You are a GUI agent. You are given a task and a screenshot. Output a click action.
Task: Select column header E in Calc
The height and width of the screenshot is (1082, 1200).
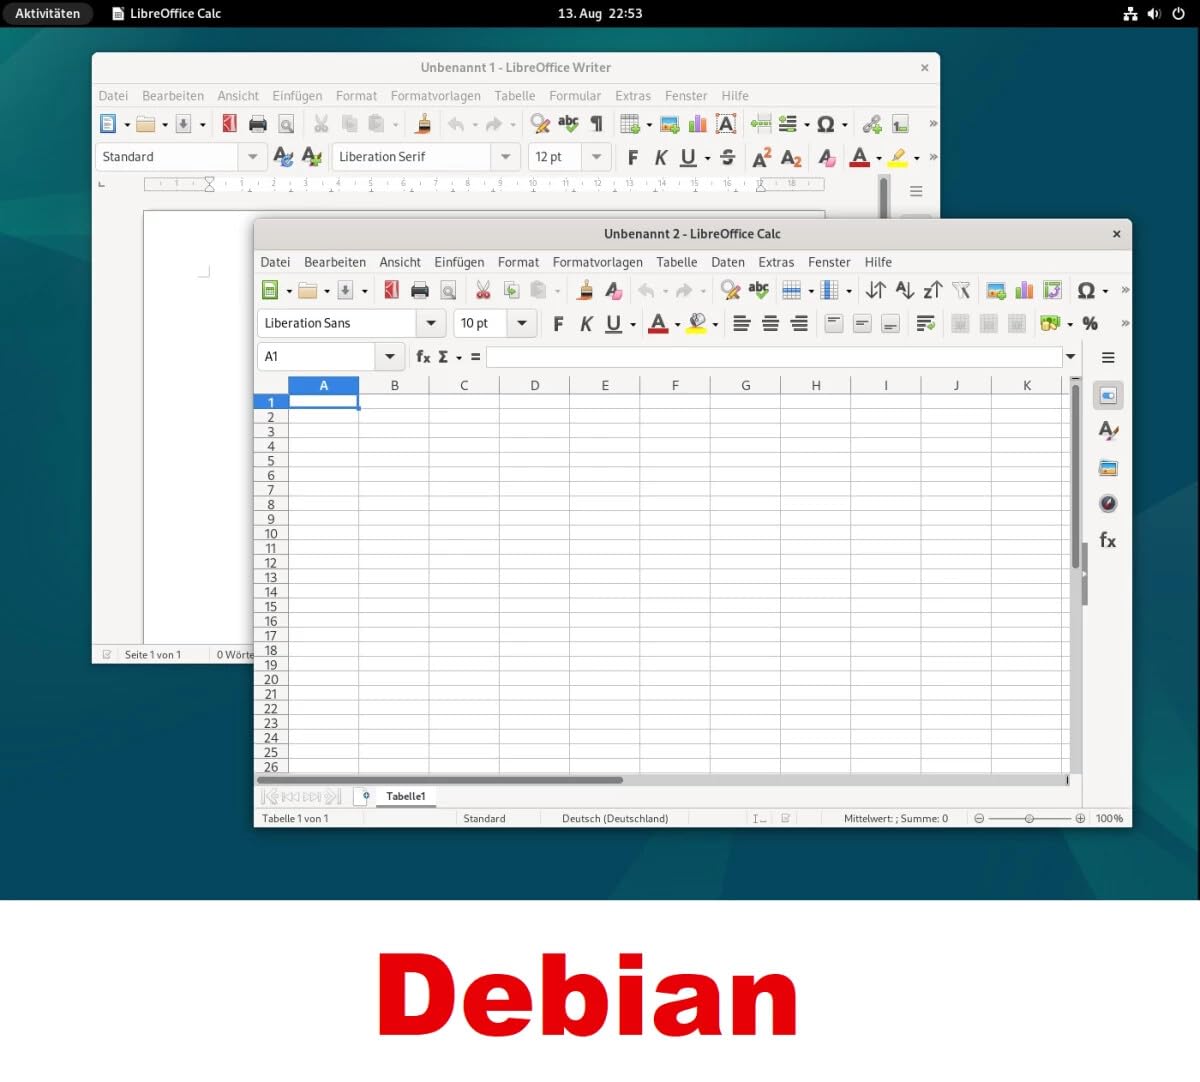(x=605, y=385)
